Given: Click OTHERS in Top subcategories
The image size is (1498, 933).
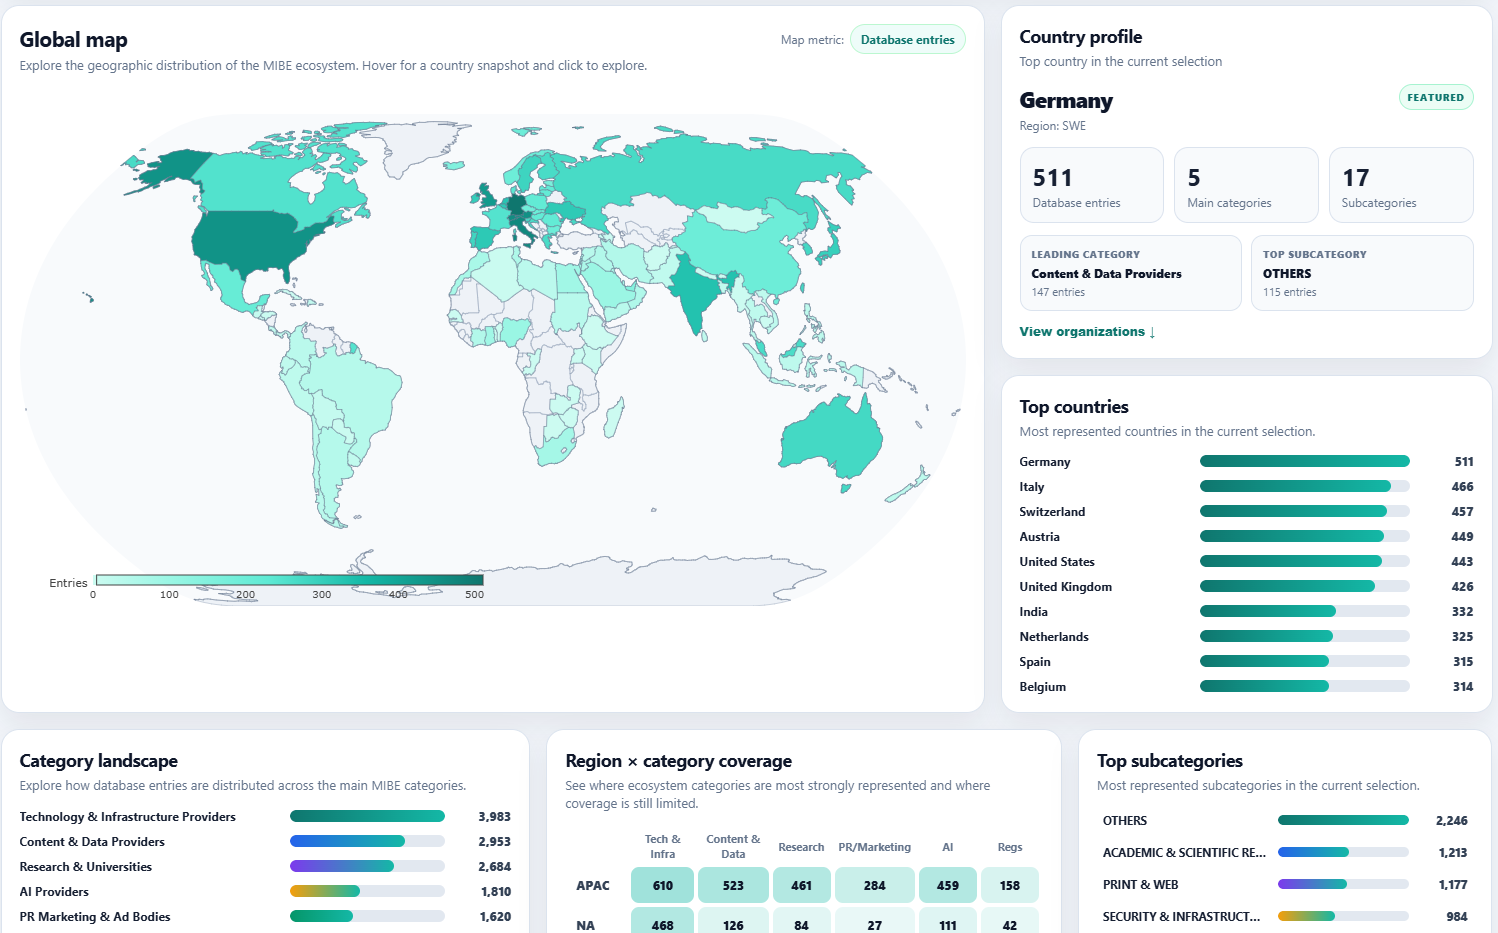Looking at the screenshot, I should tap(1285, 820).
